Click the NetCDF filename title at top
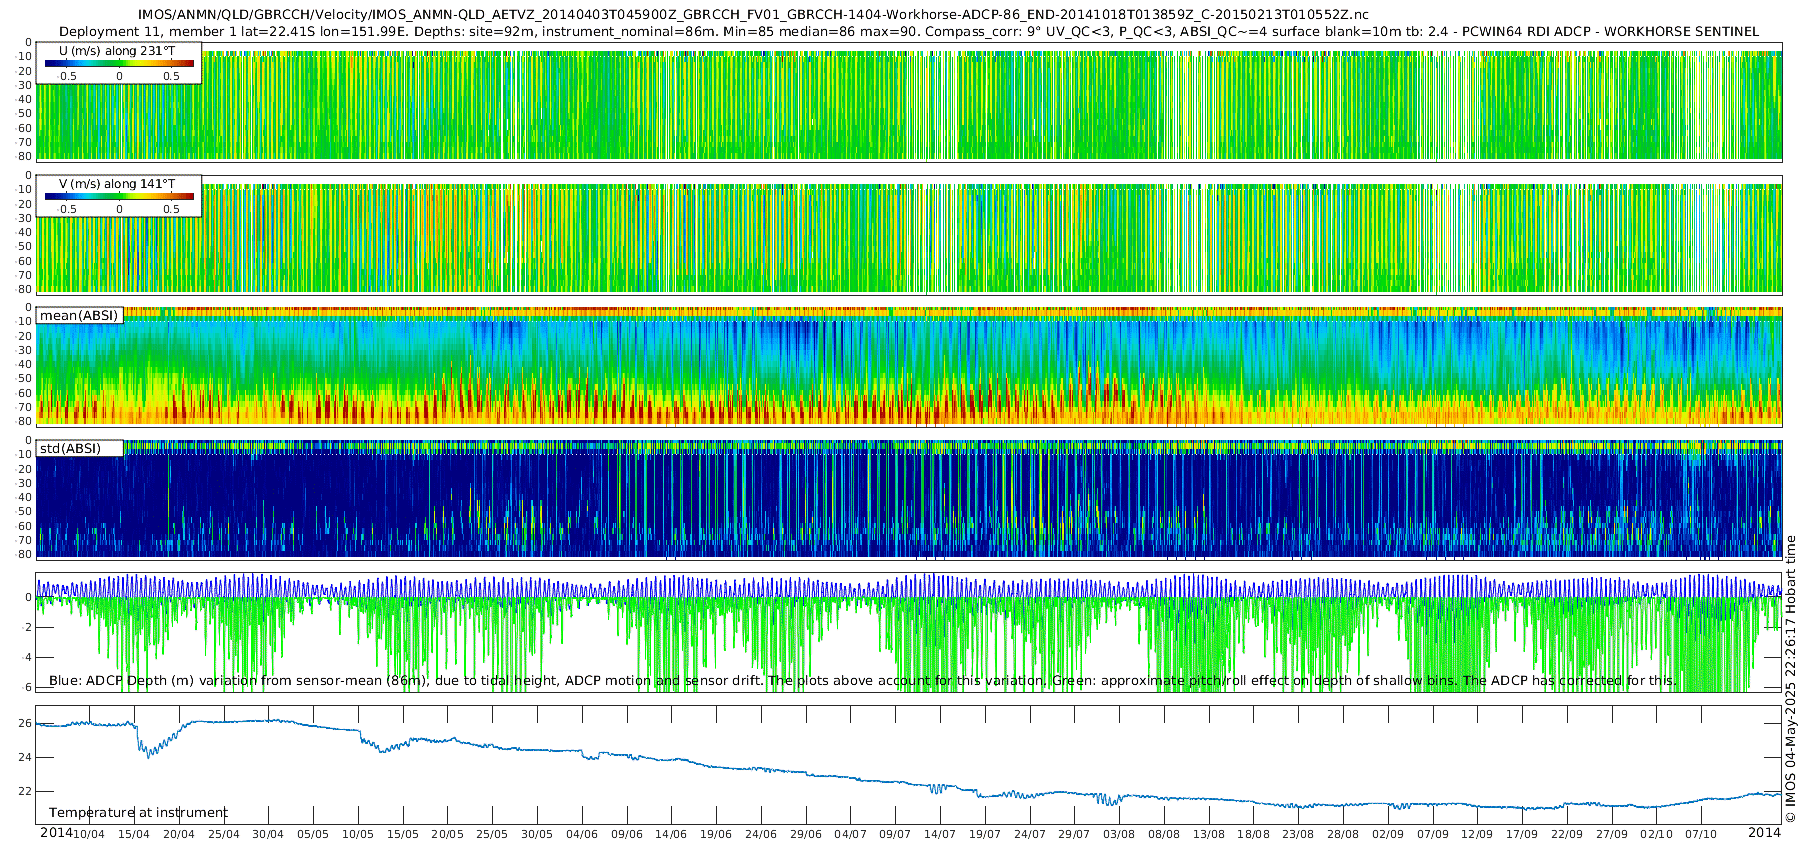1800x850 pixels. [x=752, y=15]
